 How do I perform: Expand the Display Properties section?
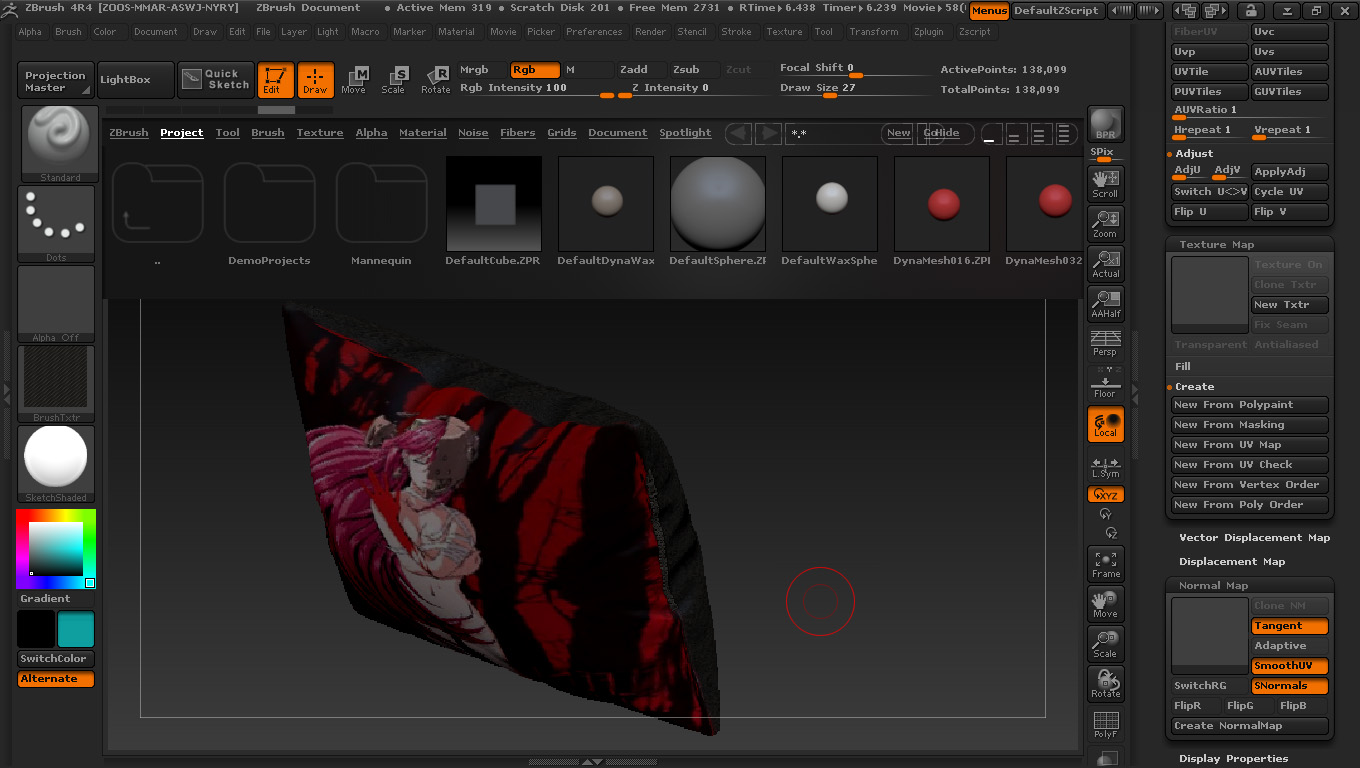point(1233,758)
